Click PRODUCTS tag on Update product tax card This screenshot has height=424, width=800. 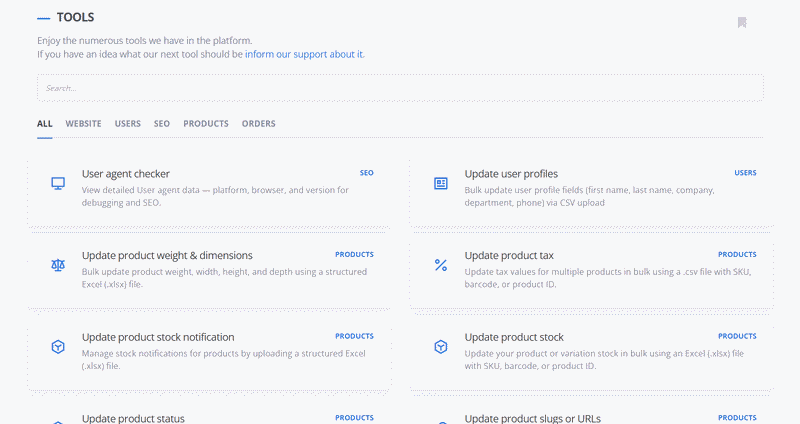point(737,255)
